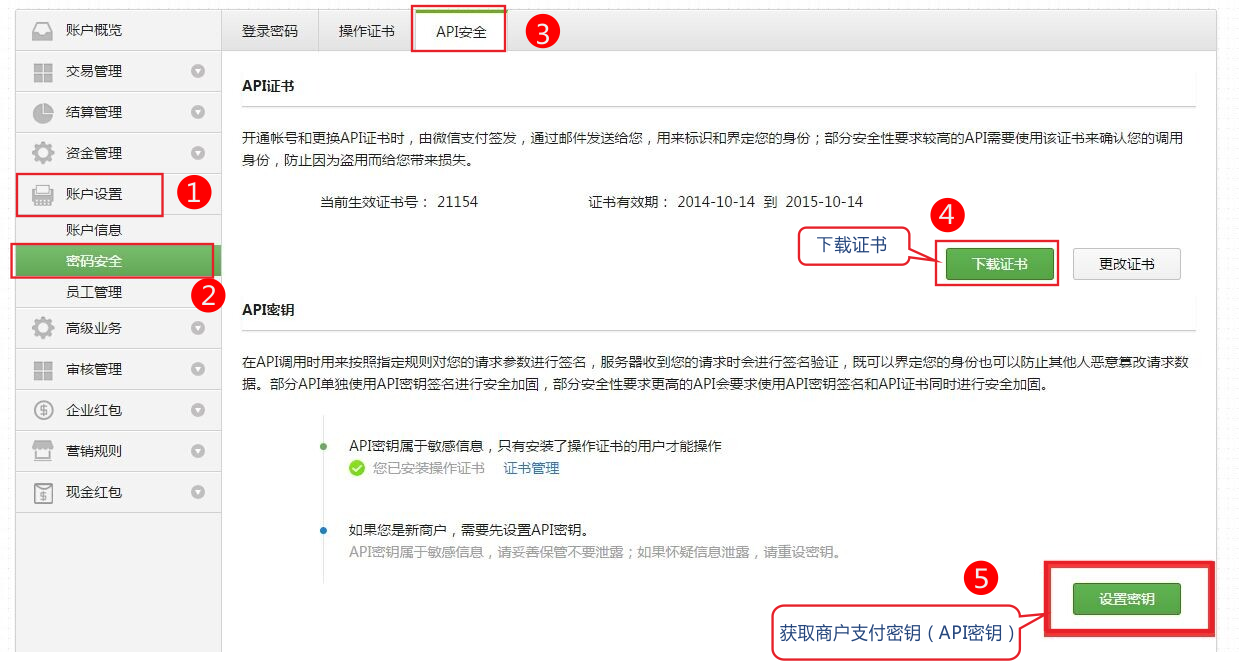Switch to the 登录密码 tab

269,31
